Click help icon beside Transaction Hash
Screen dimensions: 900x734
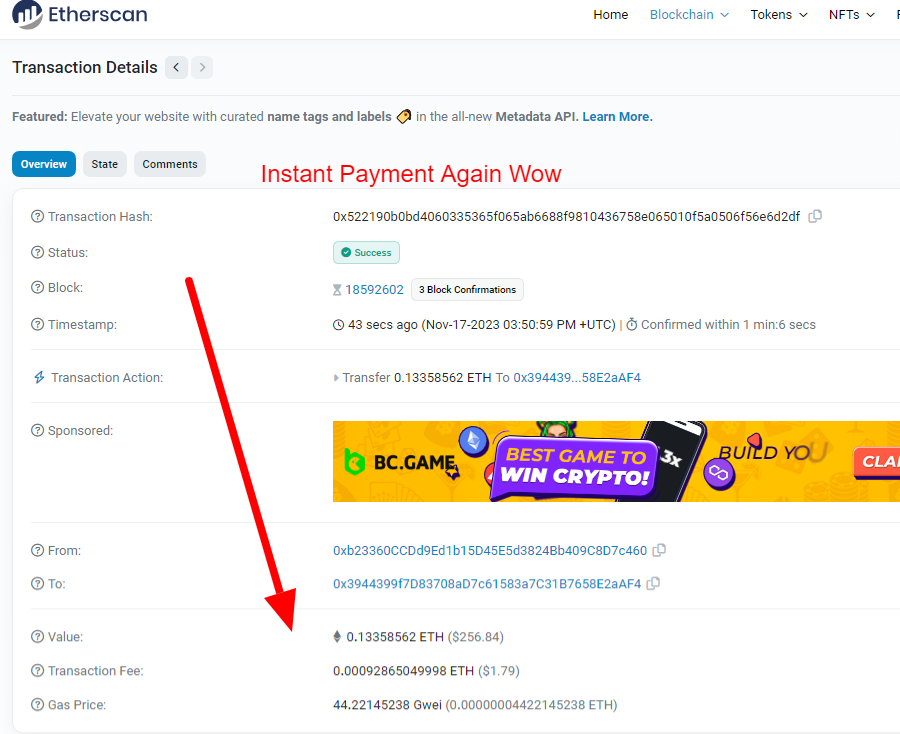[37, 216]
